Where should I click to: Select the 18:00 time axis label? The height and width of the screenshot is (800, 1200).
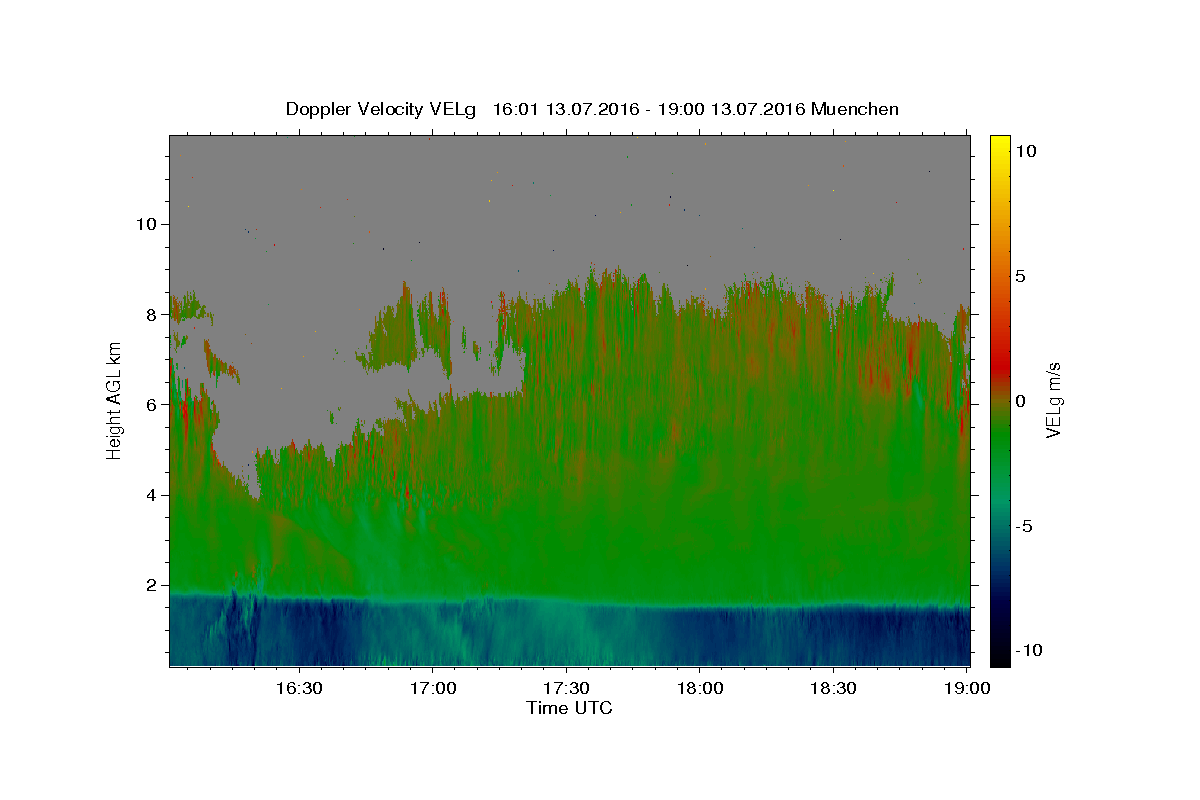pyautogui.click(x=700, y=688)
